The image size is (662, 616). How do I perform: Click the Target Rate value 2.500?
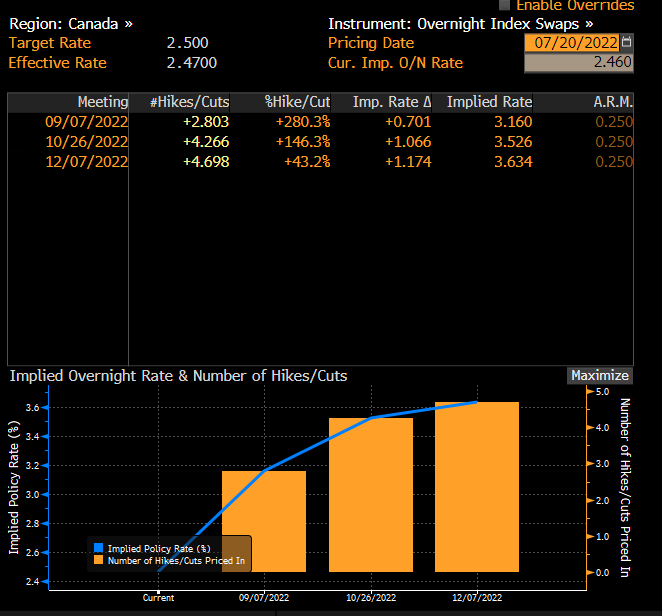[x=187, y=43]
